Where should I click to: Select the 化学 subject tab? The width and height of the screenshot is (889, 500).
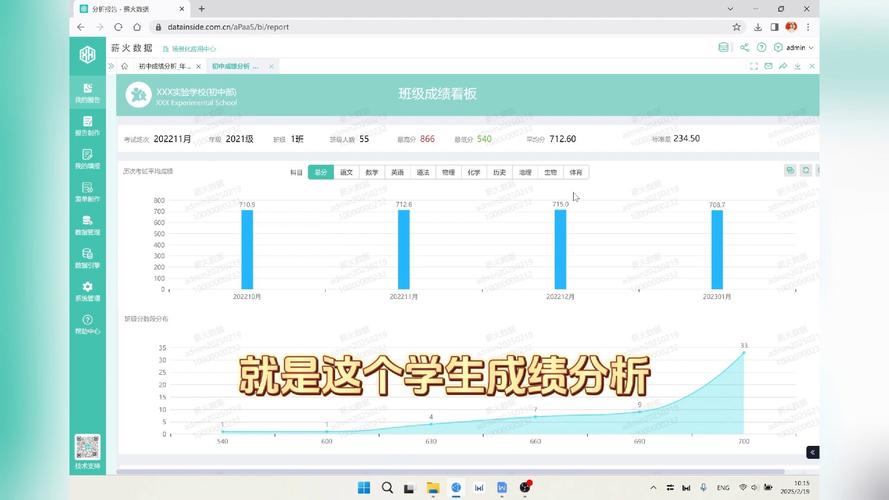click(x=474, y=172)
